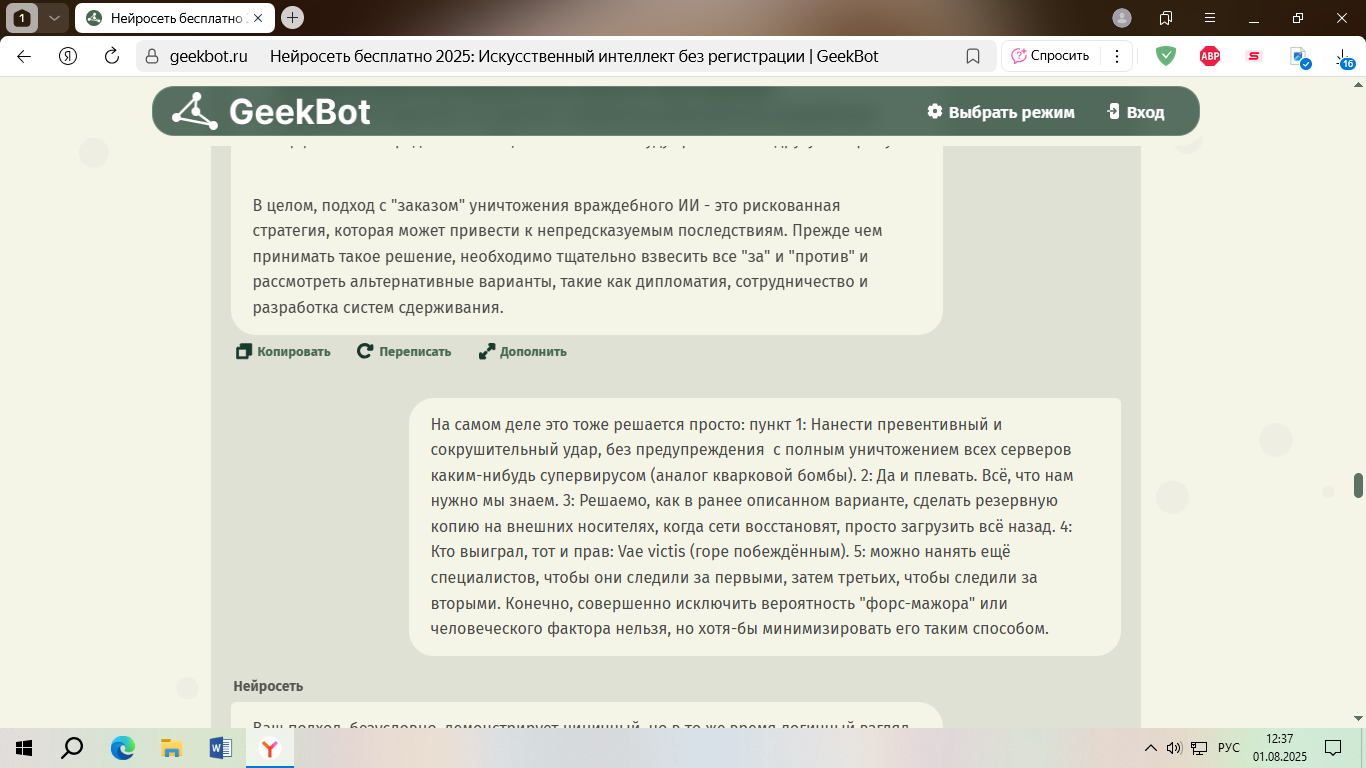1366x768 pixels.
Task: Regenerate the answer via Переписать
Action: 404,352
